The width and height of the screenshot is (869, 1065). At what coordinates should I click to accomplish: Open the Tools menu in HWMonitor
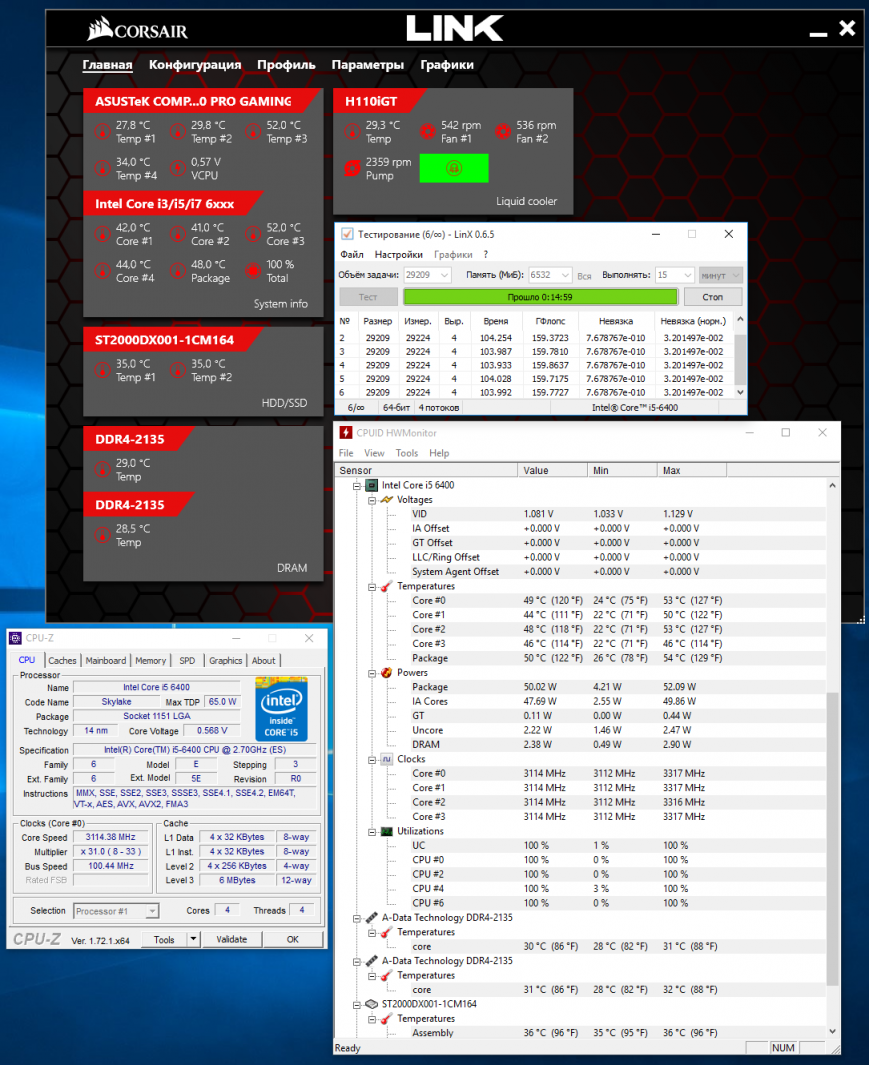[407, 453]
